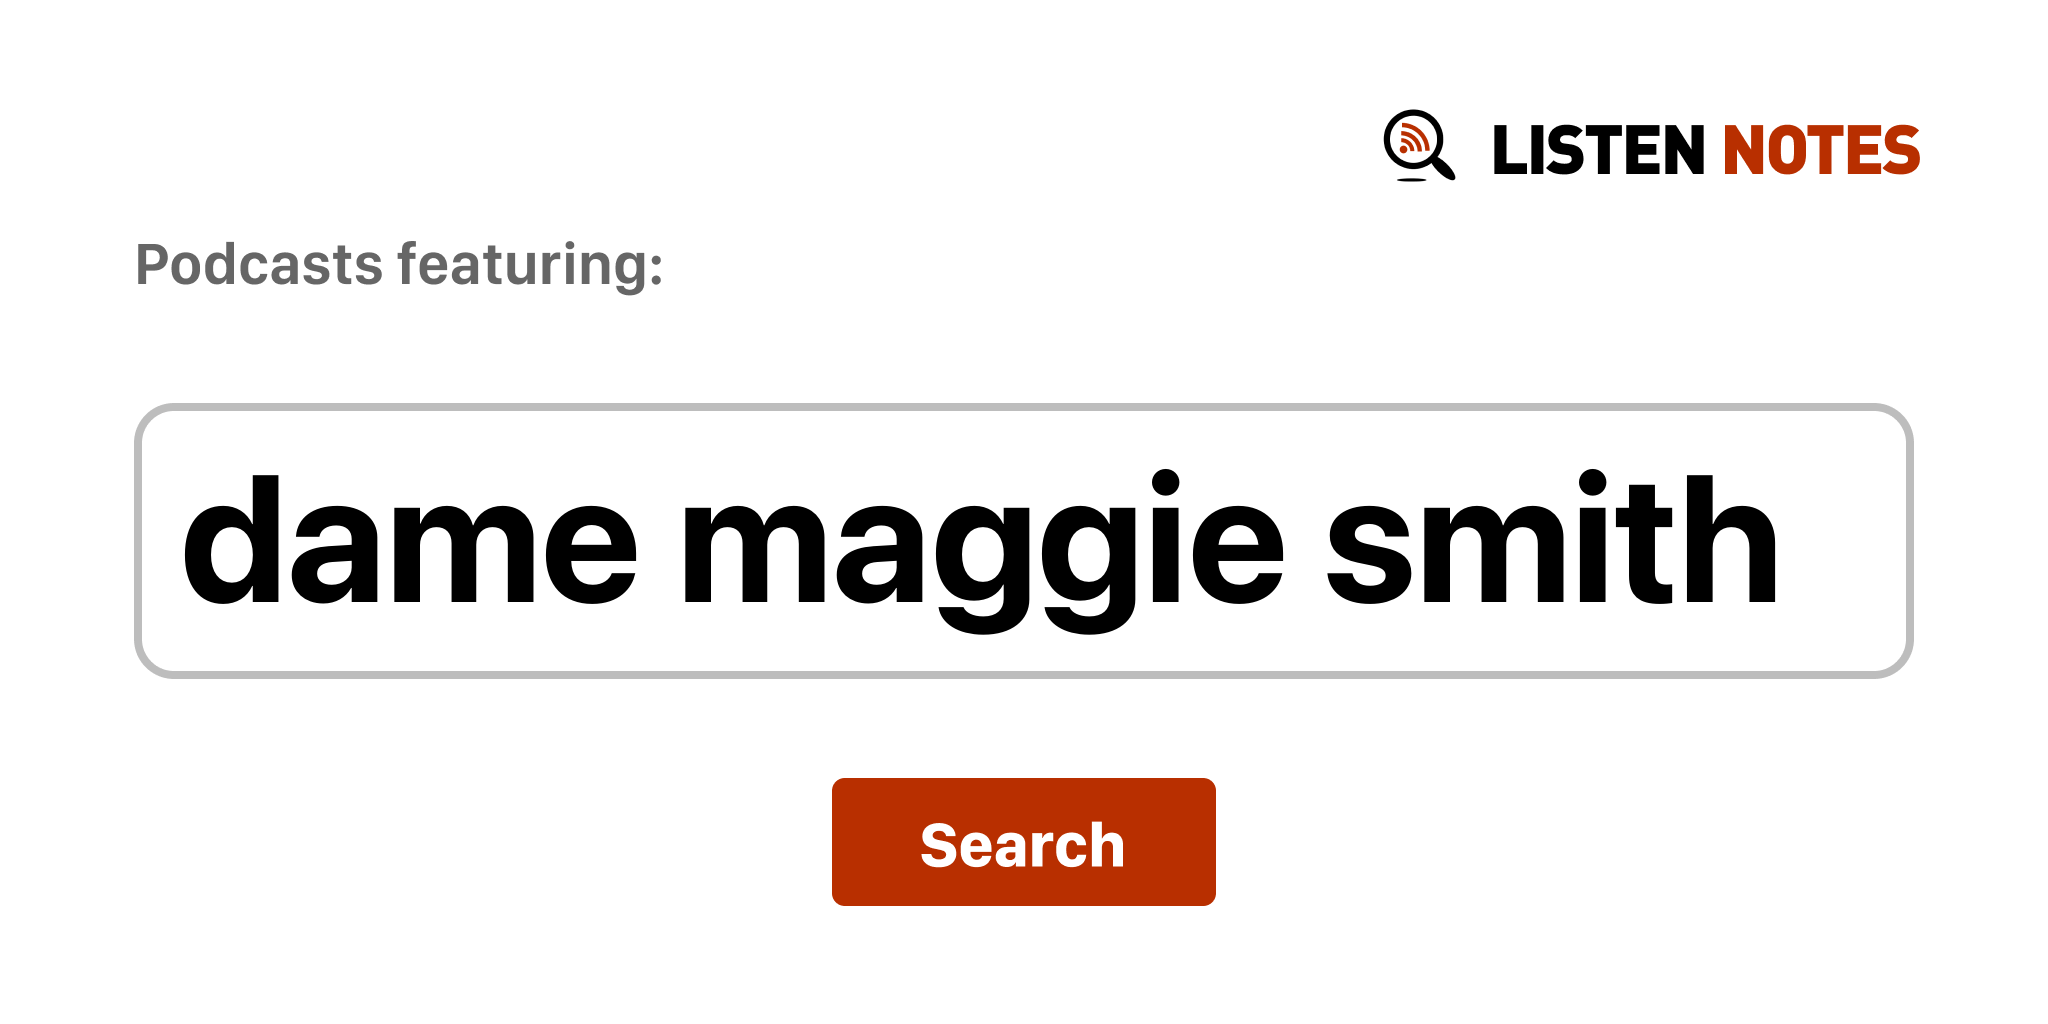The height and width of the screenshot is (1024, 2048).
Task: Click the word Search on the button
Action: 1023,845
